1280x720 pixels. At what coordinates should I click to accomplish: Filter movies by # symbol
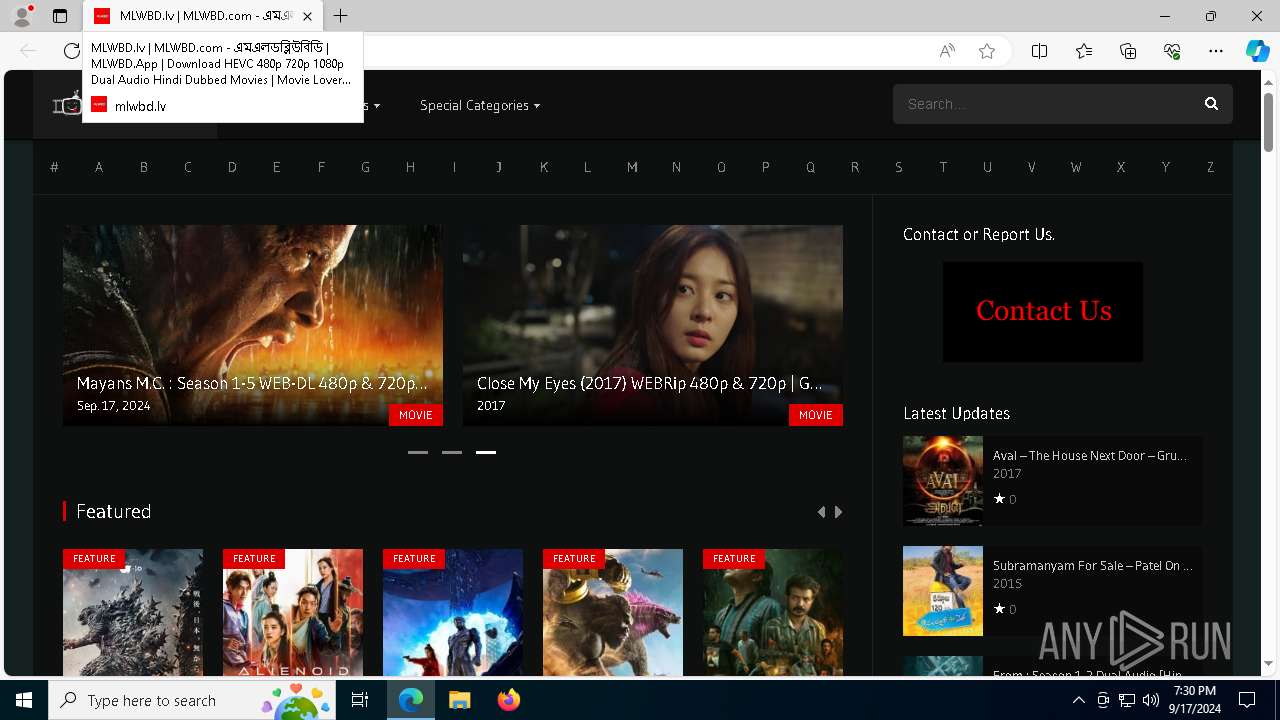[54, 167]
